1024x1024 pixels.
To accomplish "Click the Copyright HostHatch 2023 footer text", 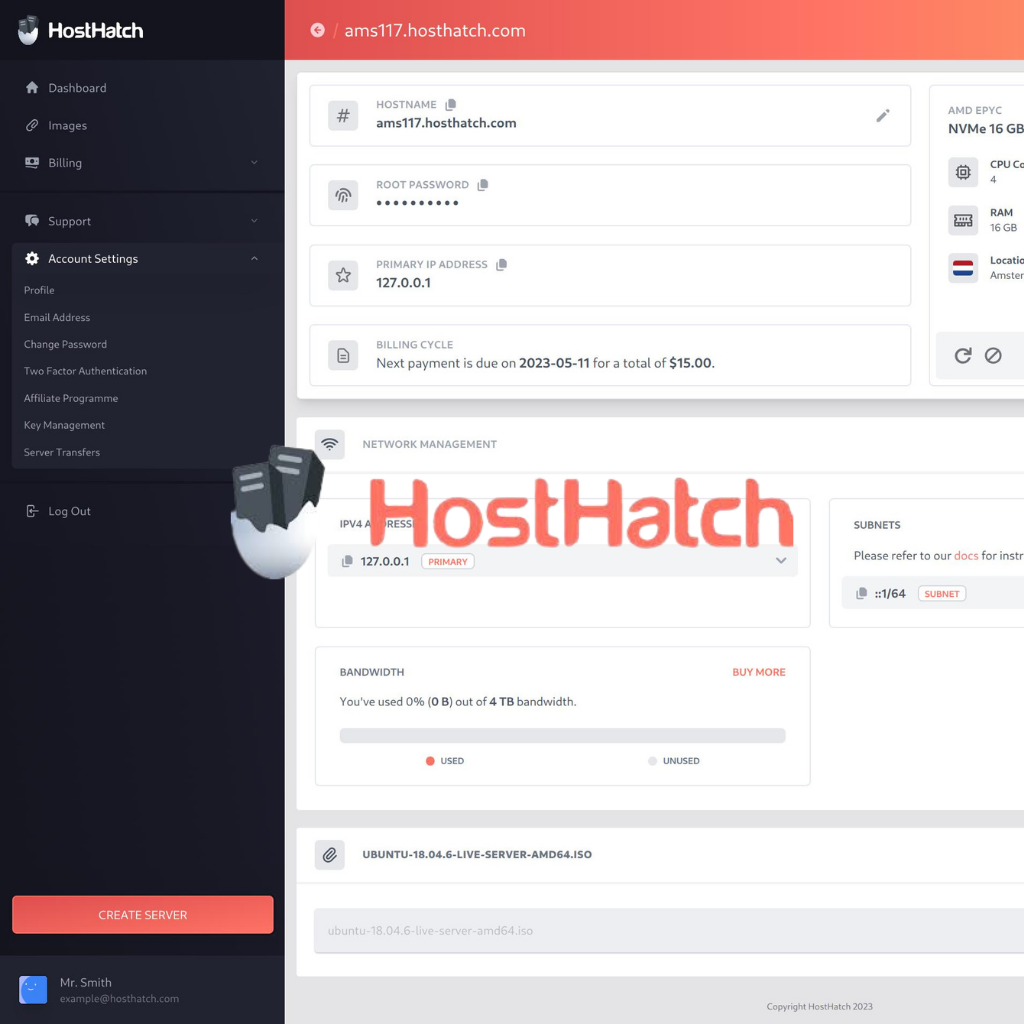I will pos(820,1006).
